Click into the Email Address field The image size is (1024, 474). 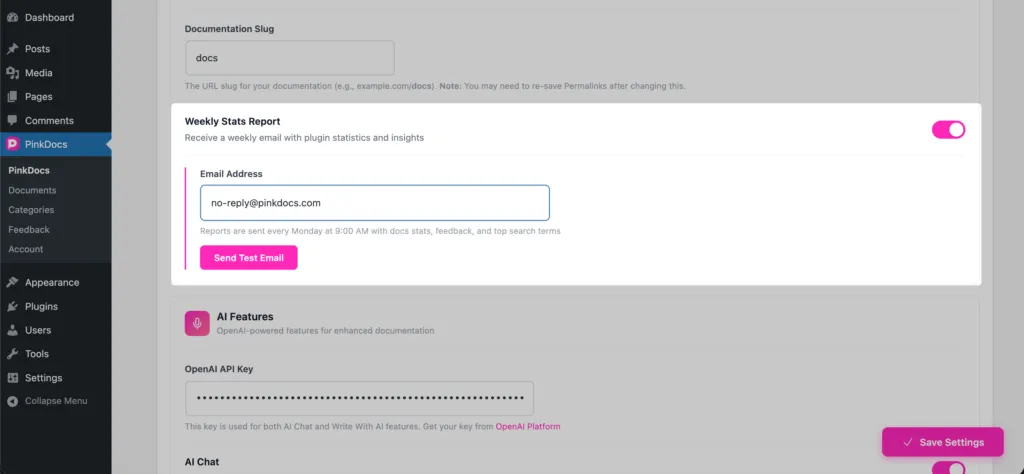[374, 203]
